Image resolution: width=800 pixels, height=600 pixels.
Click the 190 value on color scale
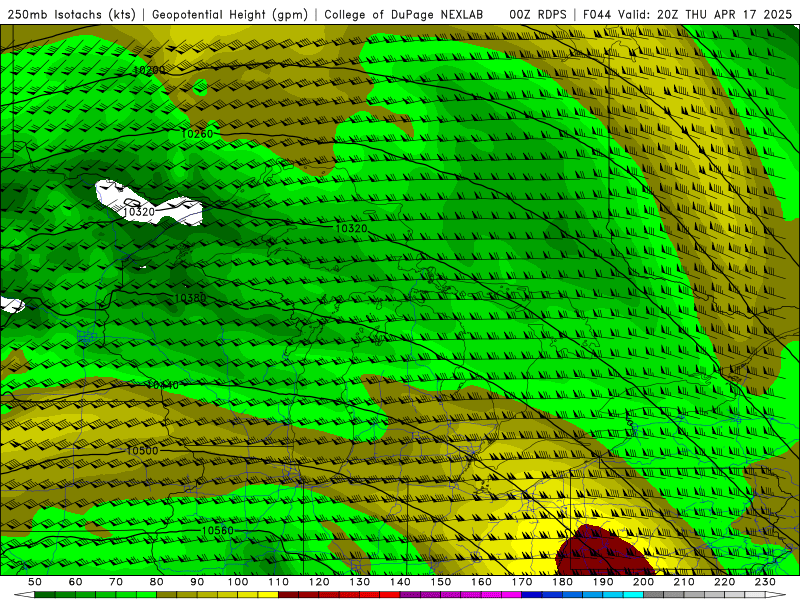(603, 582)
